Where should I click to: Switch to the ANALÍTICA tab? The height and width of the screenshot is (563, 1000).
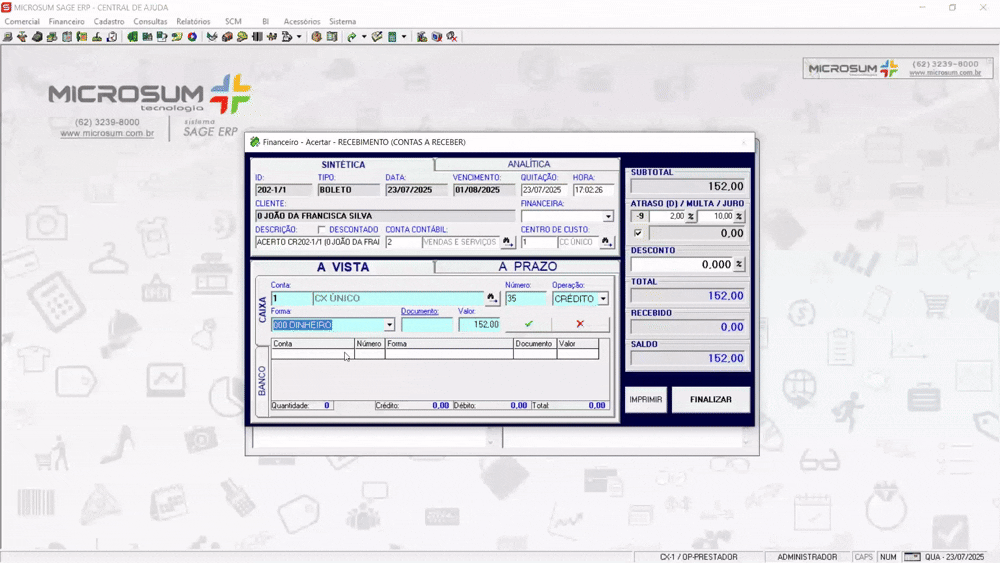click(528, 164)
